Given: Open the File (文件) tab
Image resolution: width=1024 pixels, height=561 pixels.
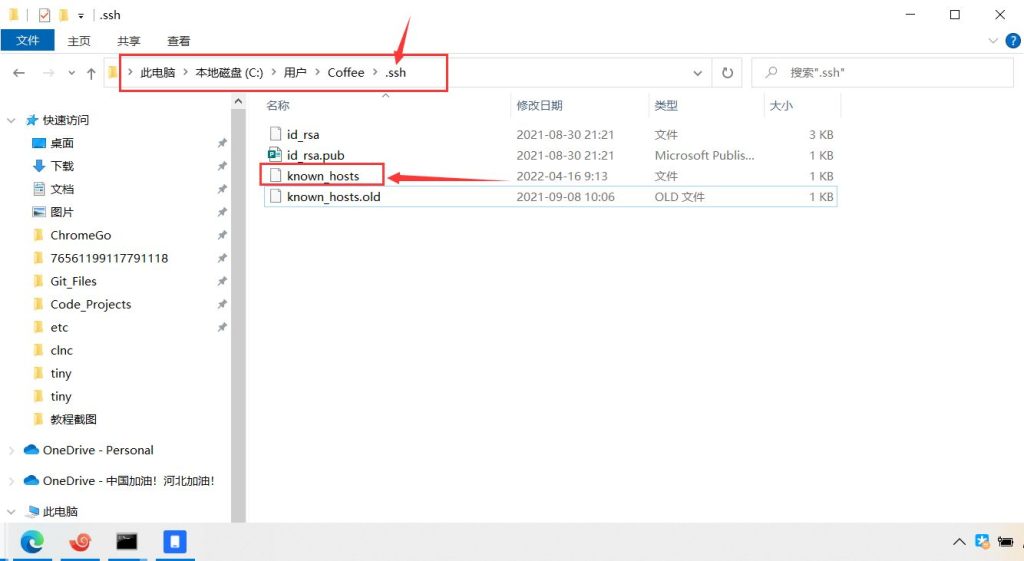Looking at the screenshot, I should pyautogui.click(x=27, y=40).
